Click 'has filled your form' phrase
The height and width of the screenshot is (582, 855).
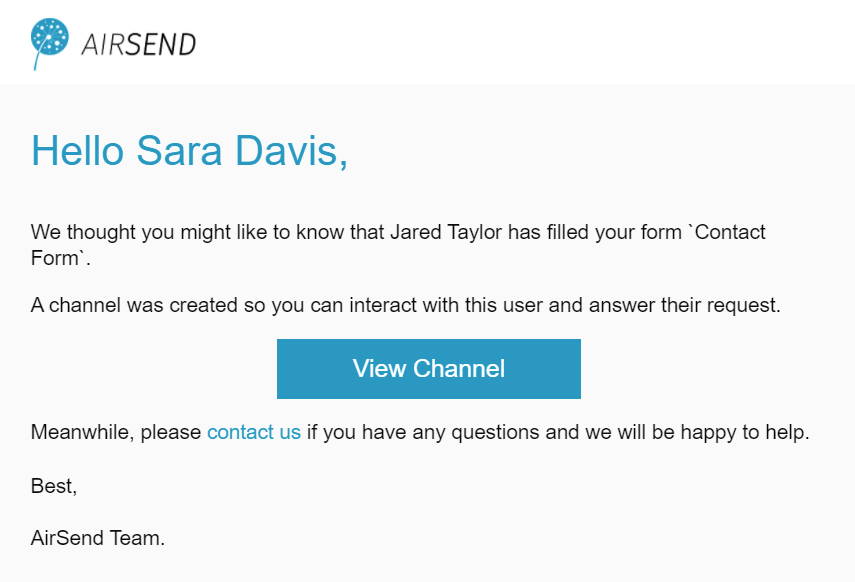pyautogui.click(x=595, y=232)
